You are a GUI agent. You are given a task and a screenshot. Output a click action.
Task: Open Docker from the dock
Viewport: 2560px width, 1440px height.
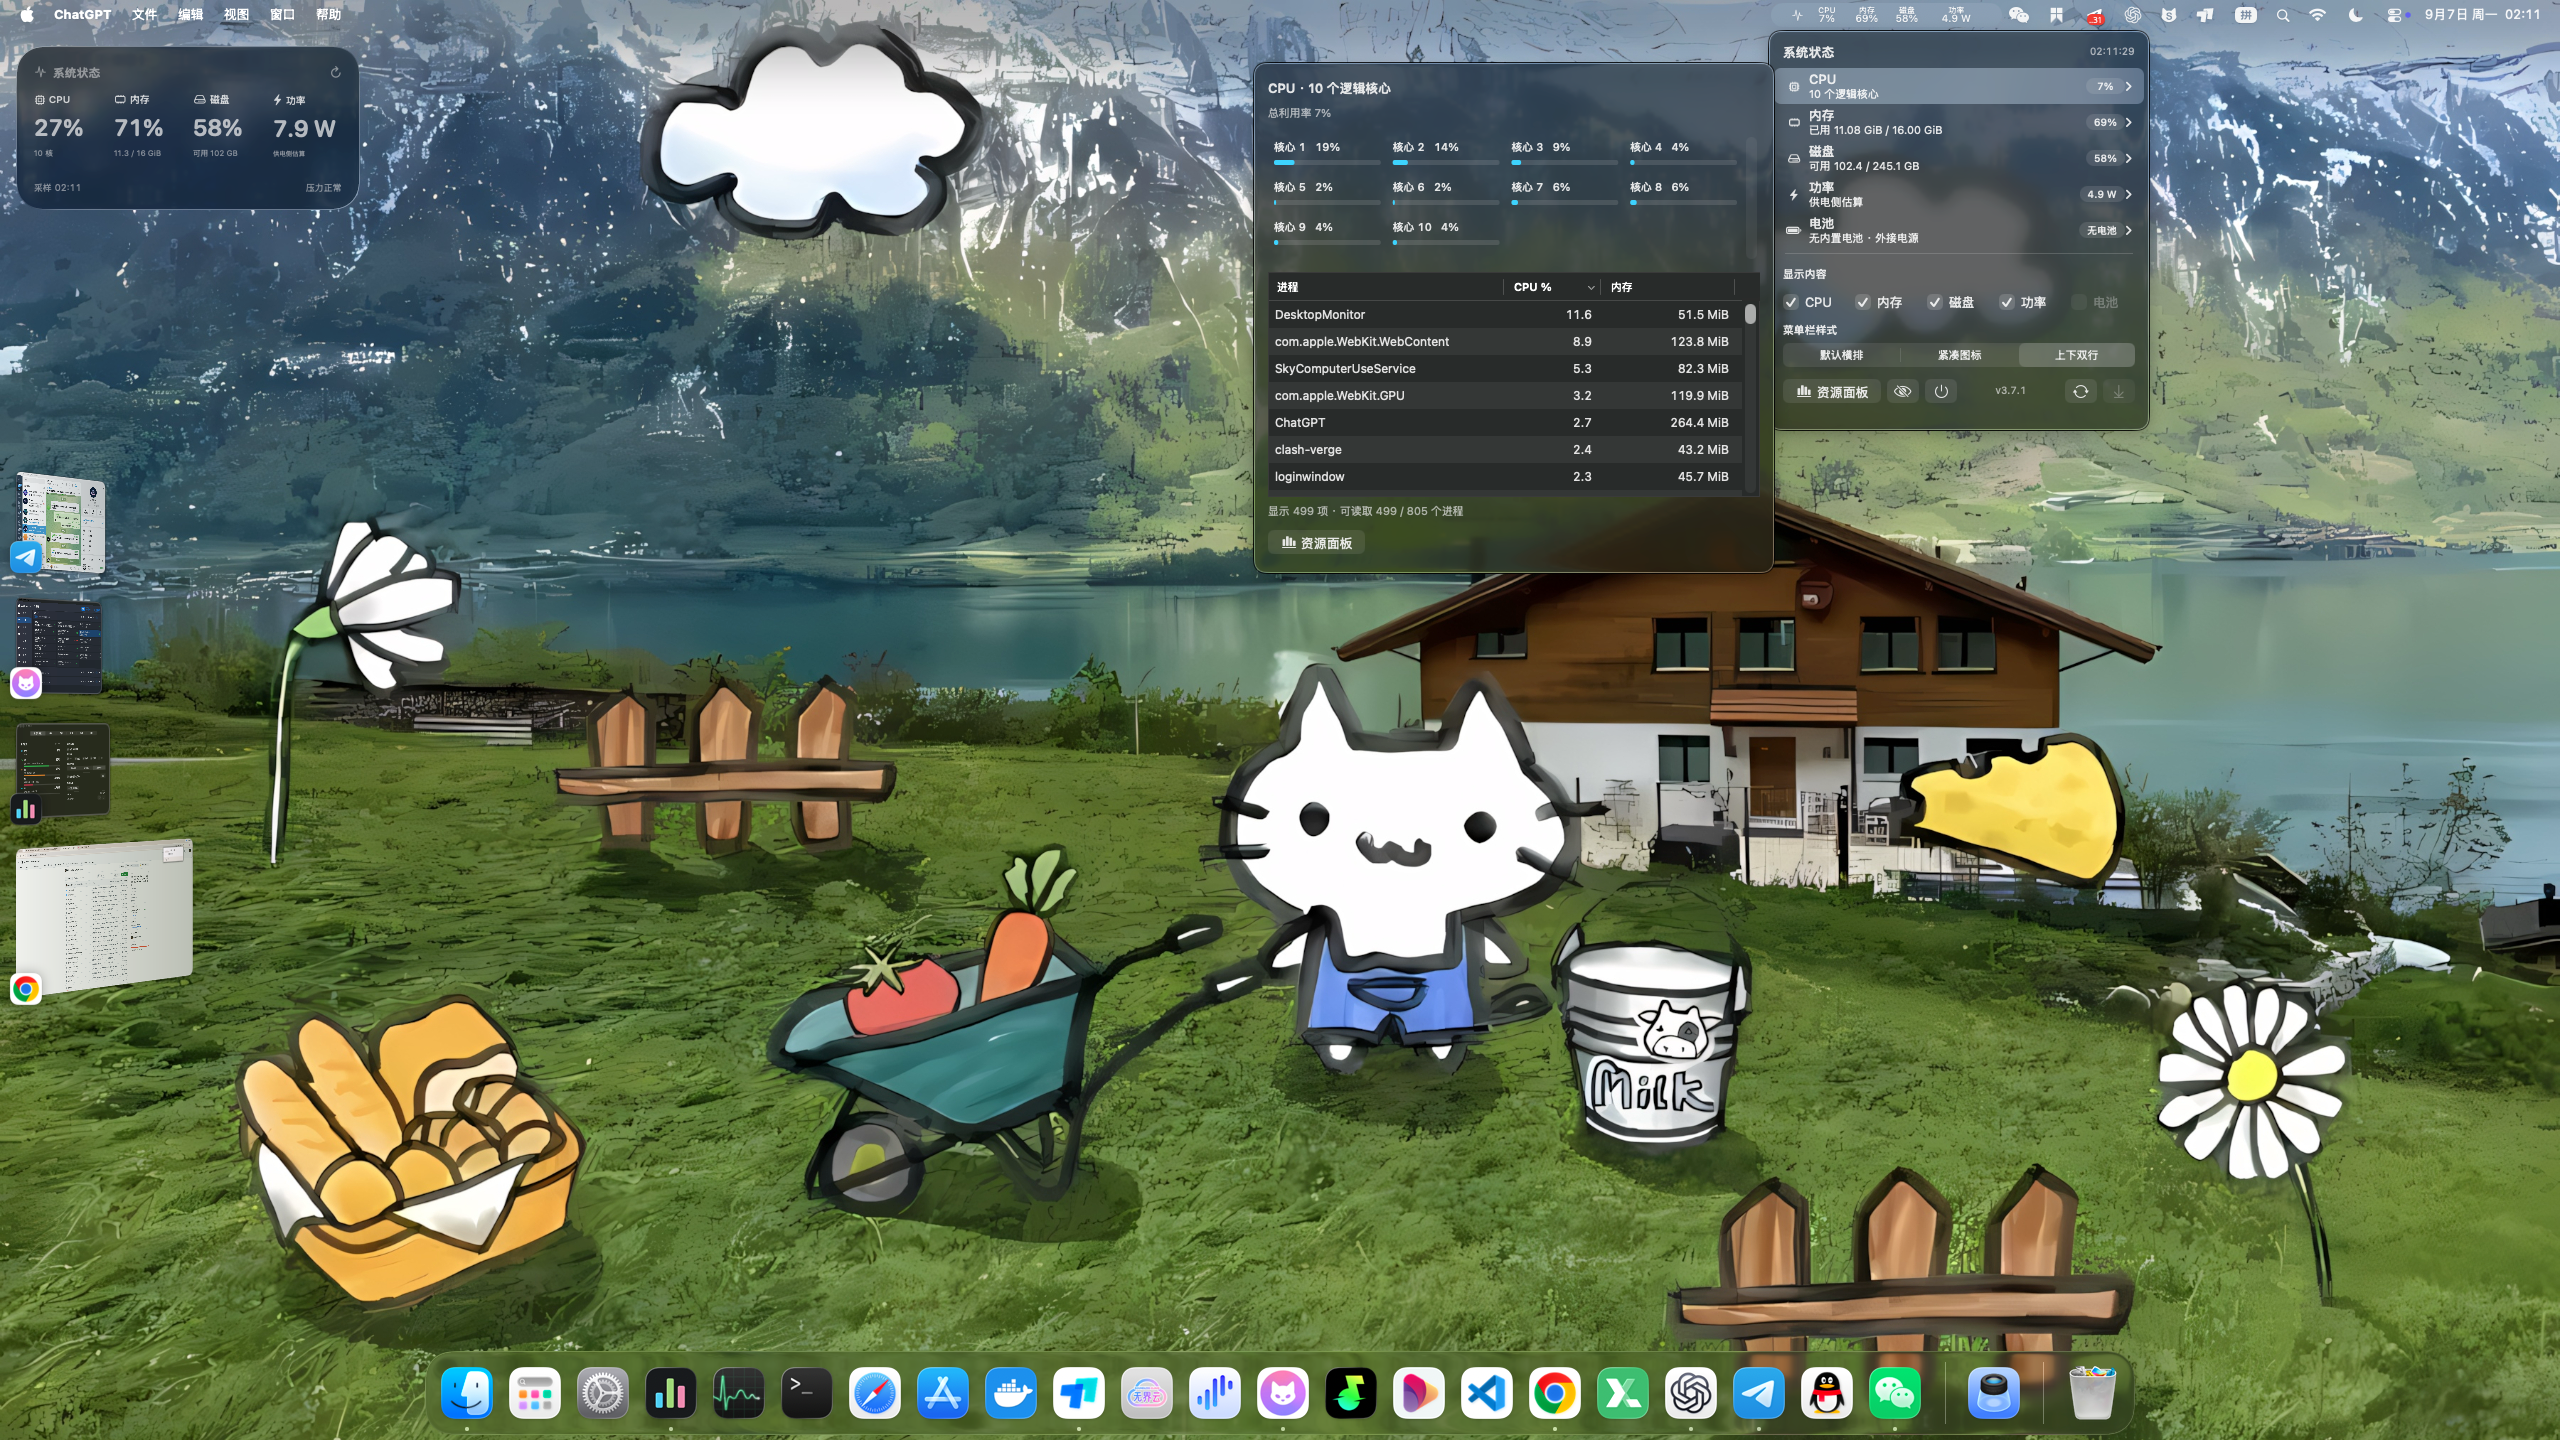(x=1010, y=1393)
